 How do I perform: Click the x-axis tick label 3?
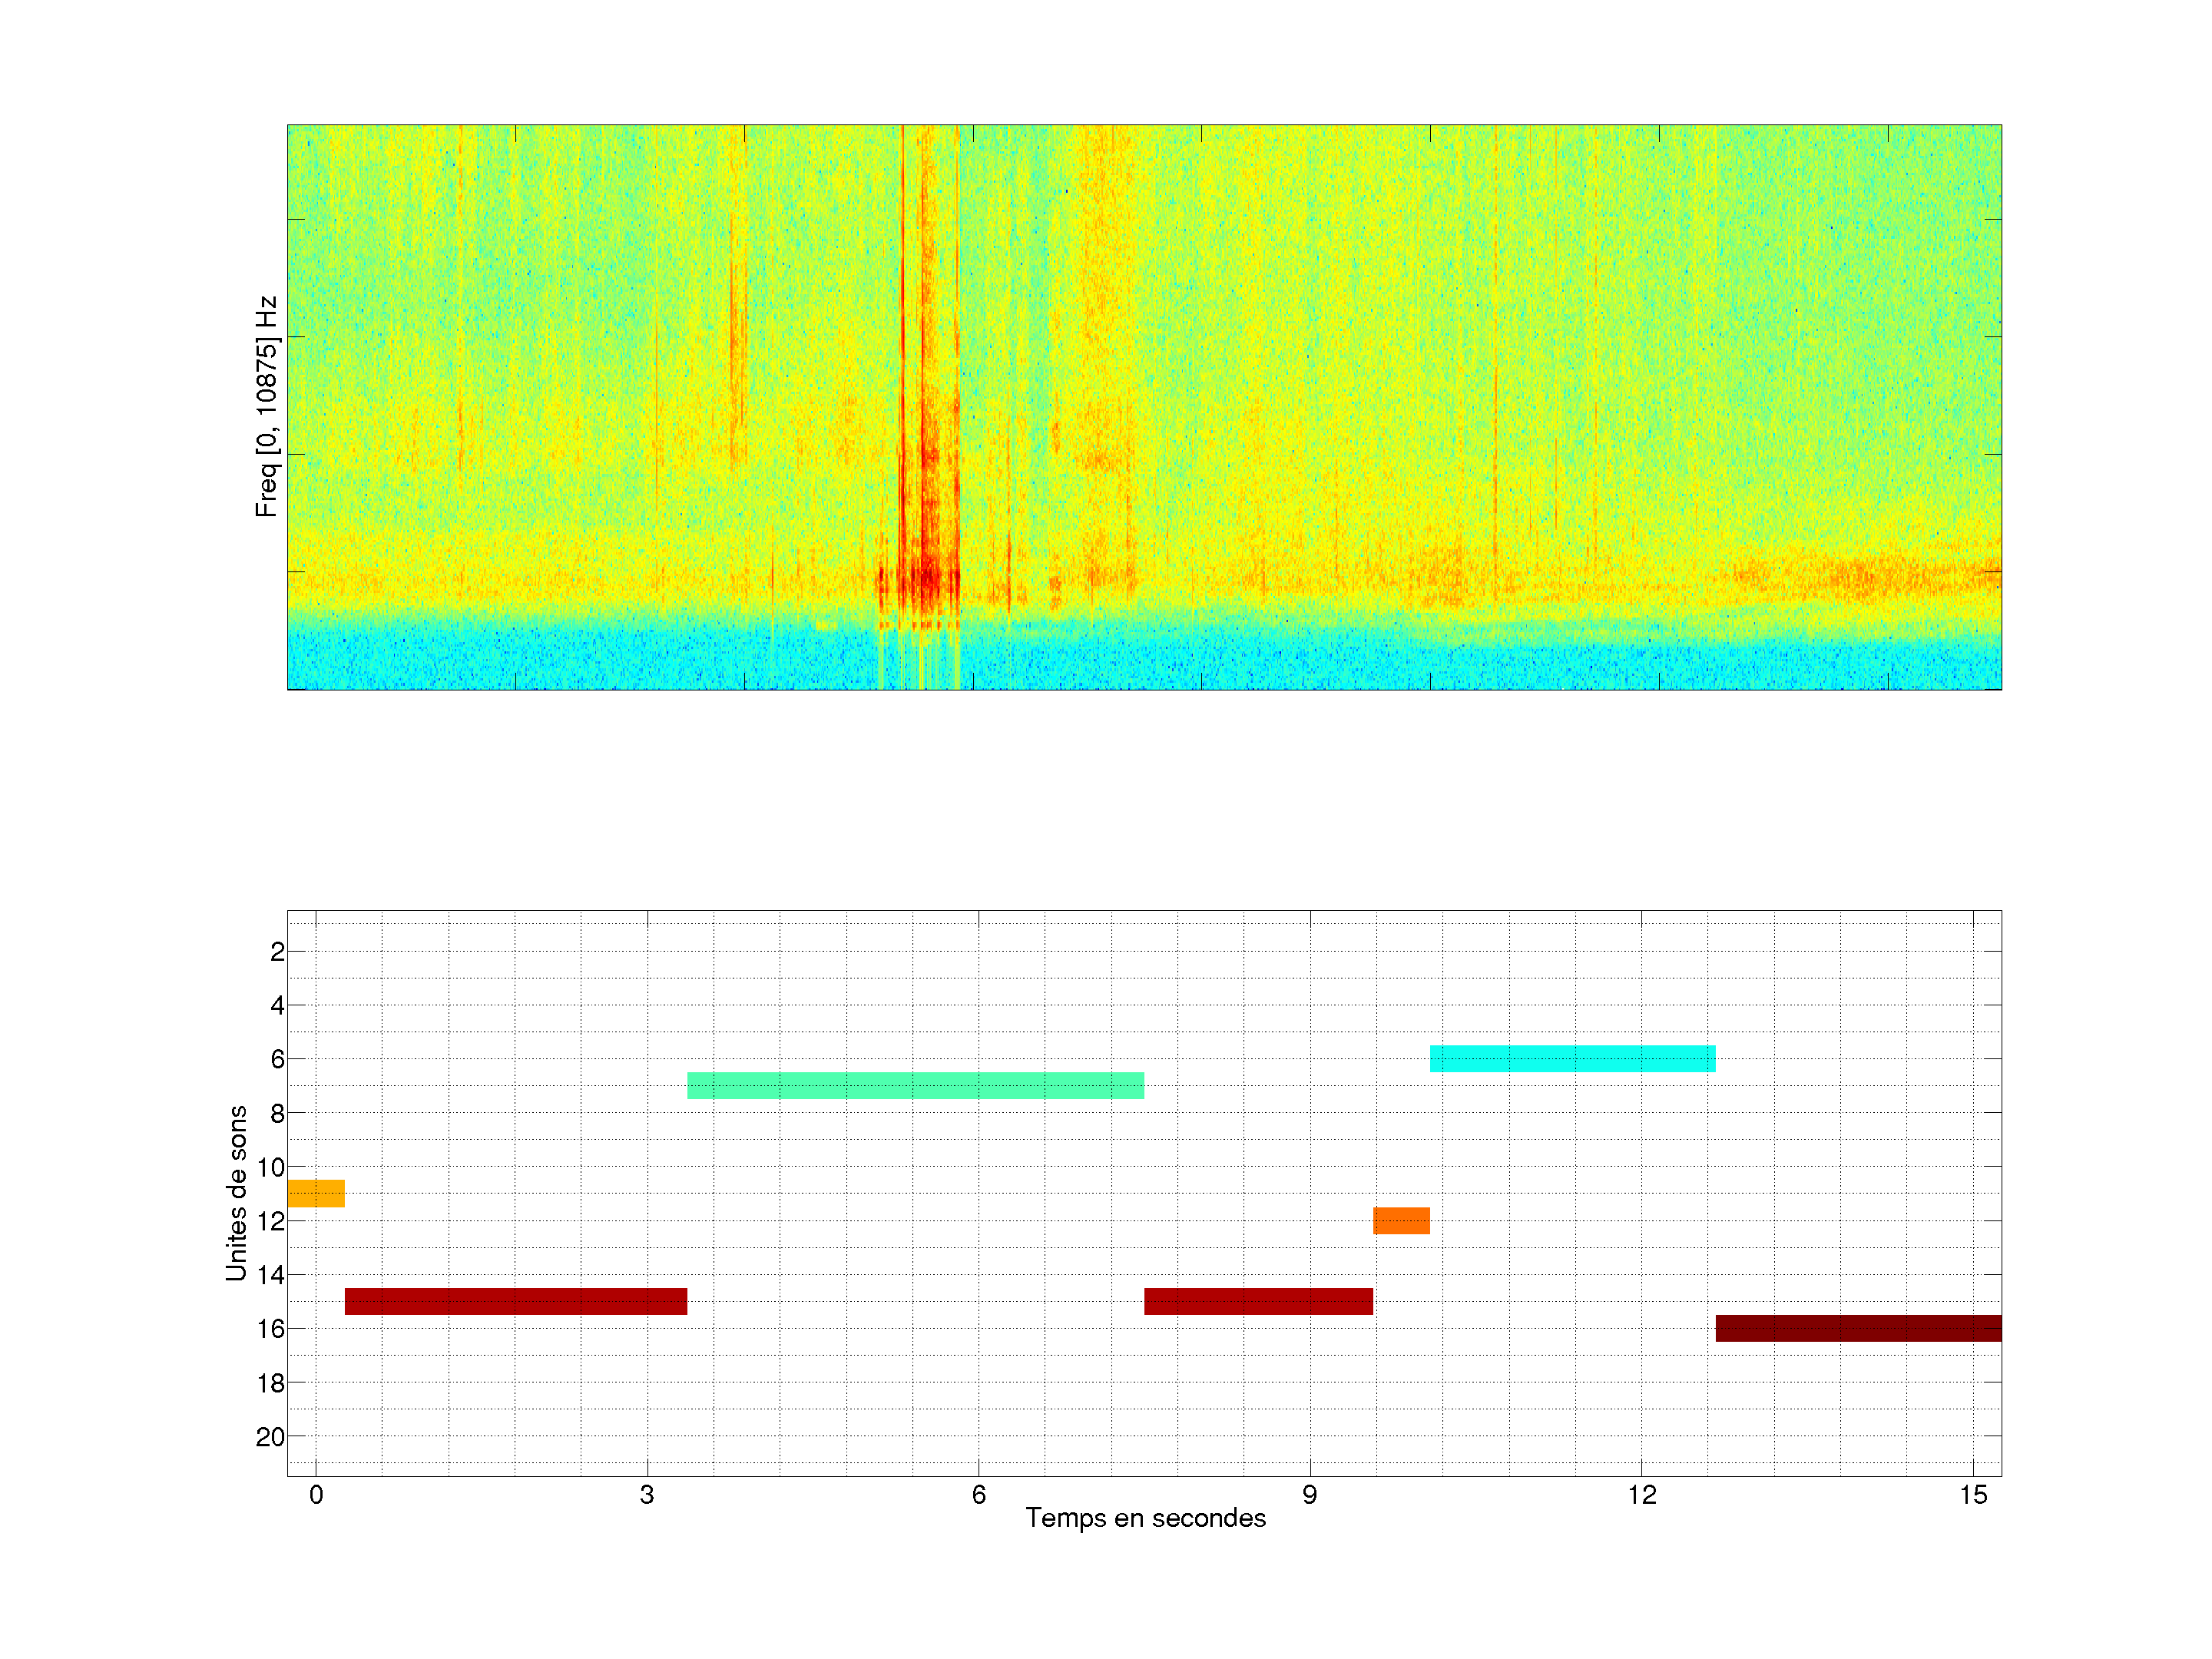(x=647, y=1495)
